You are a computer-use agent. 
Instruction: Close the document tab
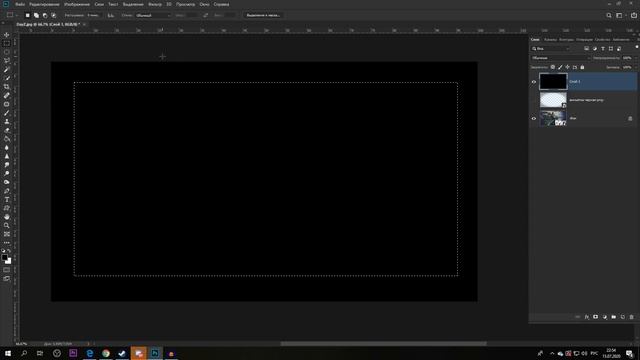click(84, 24)
